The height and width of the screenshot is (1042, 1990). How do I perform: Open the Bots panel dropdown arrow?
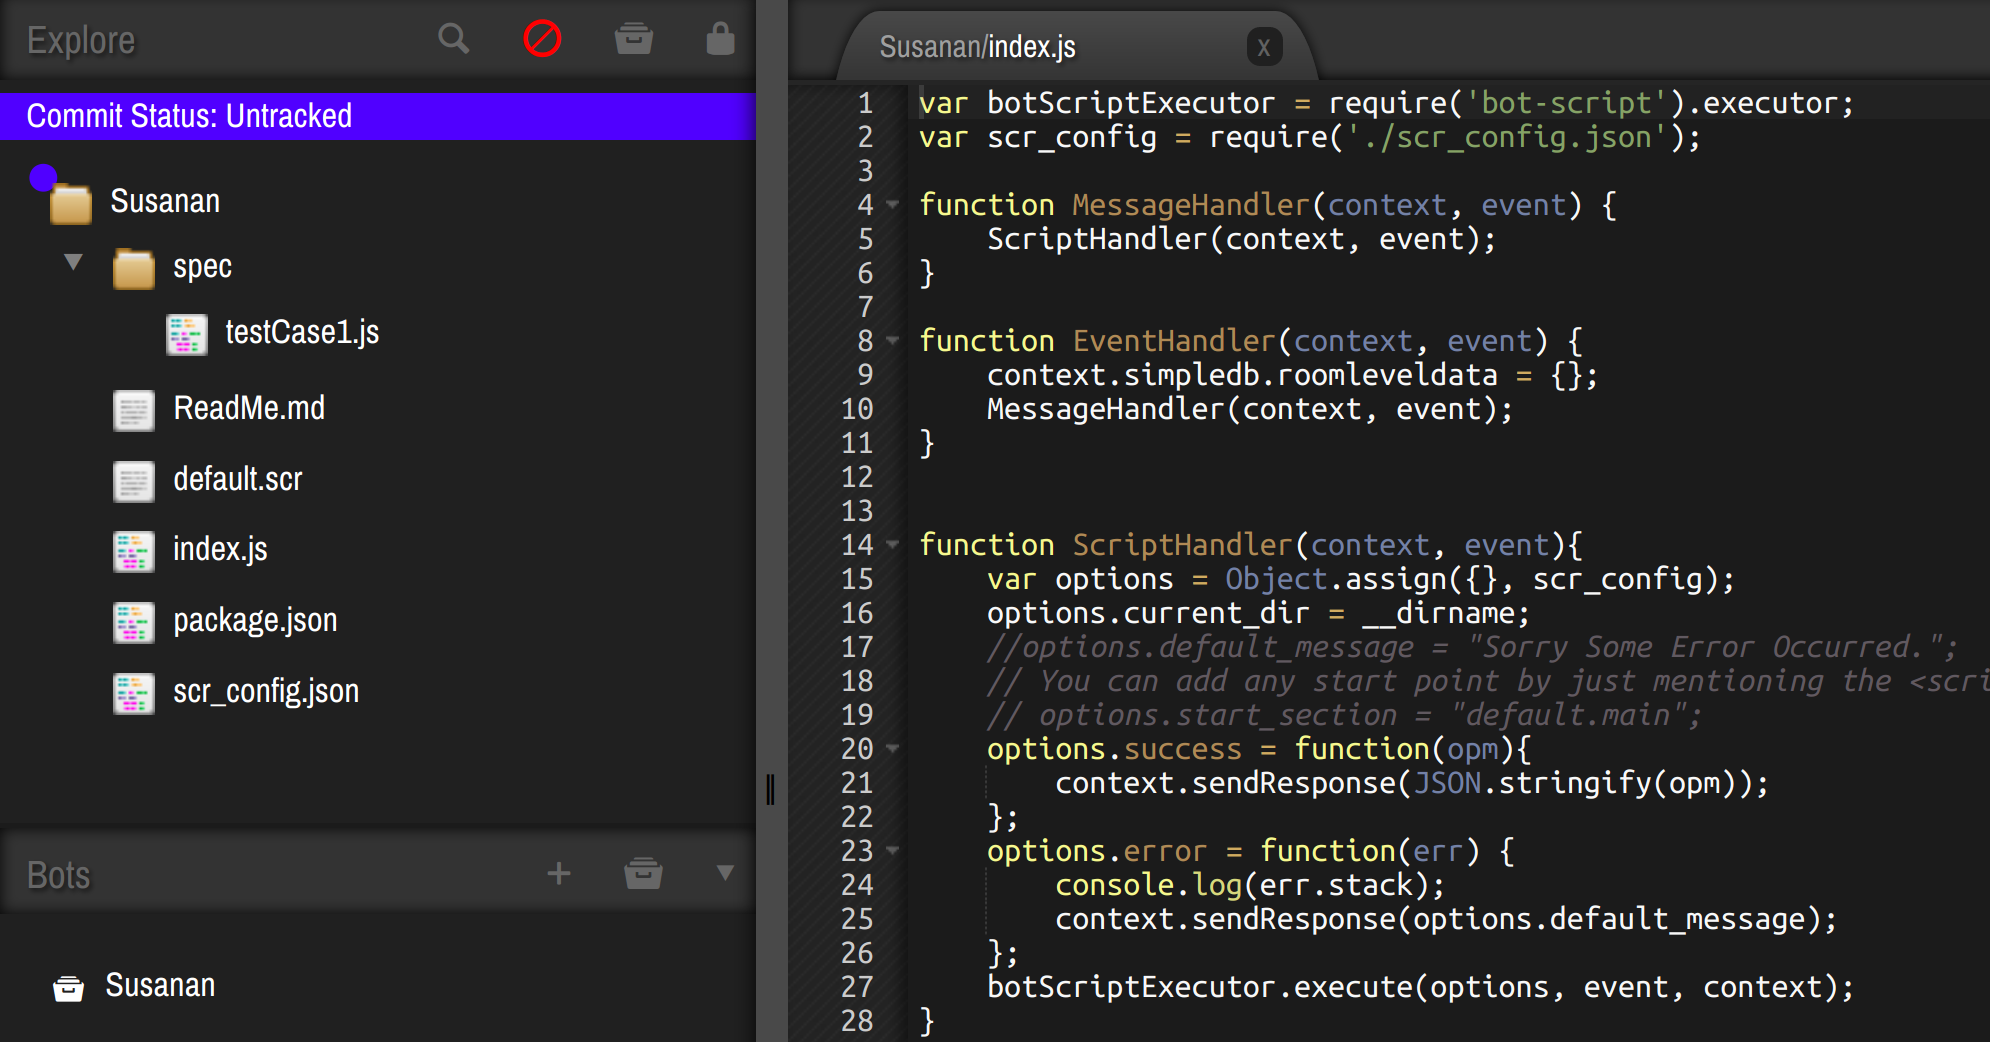pyautogui.click(x=725, y=873)
